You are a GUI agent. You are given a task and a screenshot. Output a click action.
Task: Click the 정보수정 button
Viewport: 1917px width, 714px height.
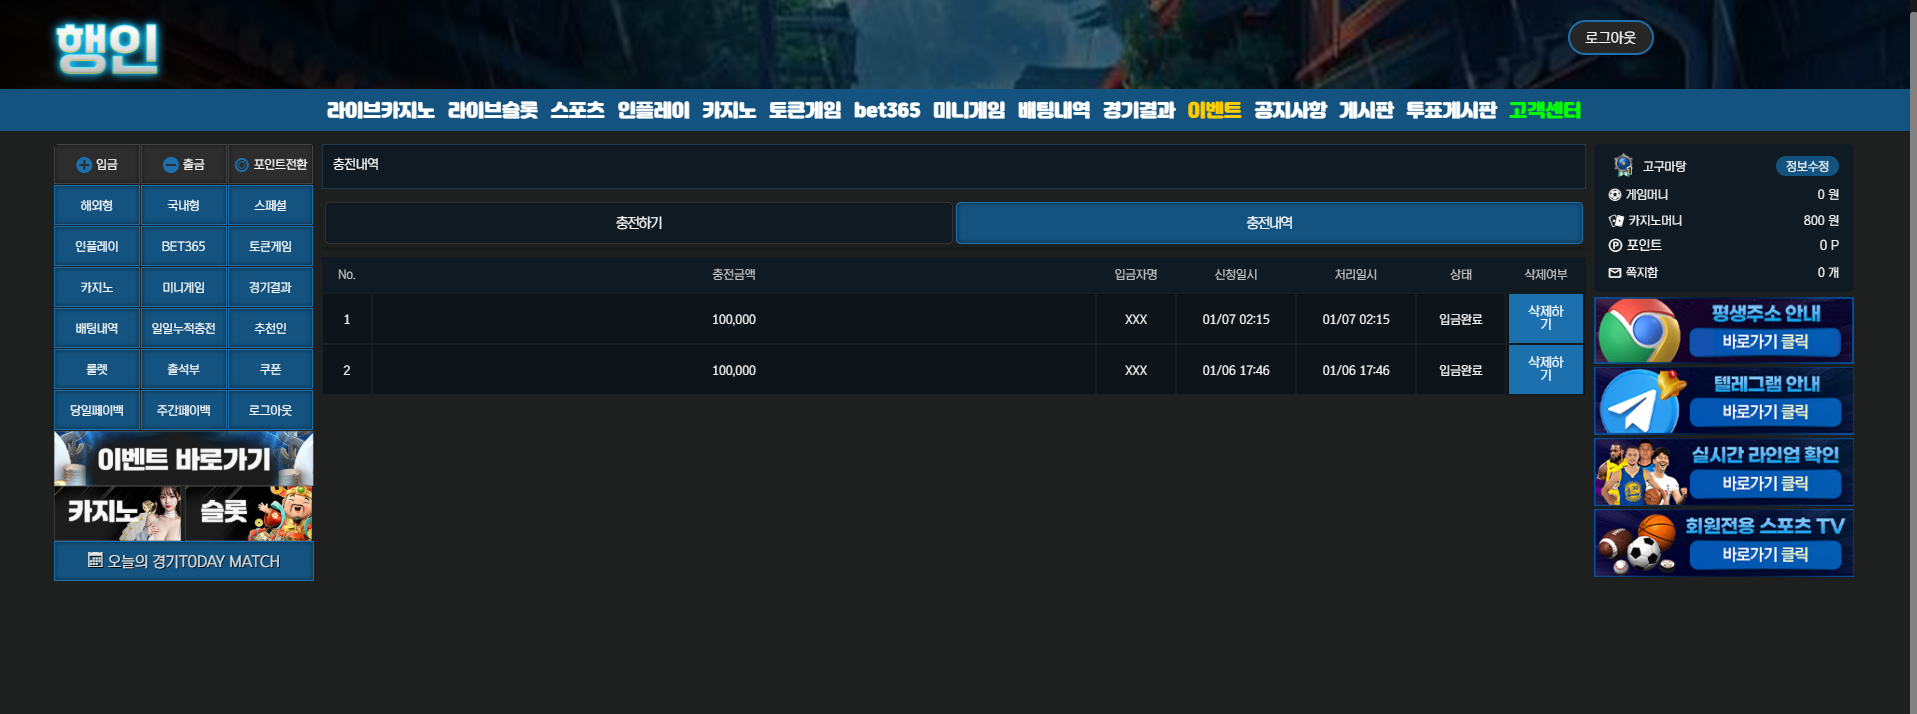[x=1807, y=166]
